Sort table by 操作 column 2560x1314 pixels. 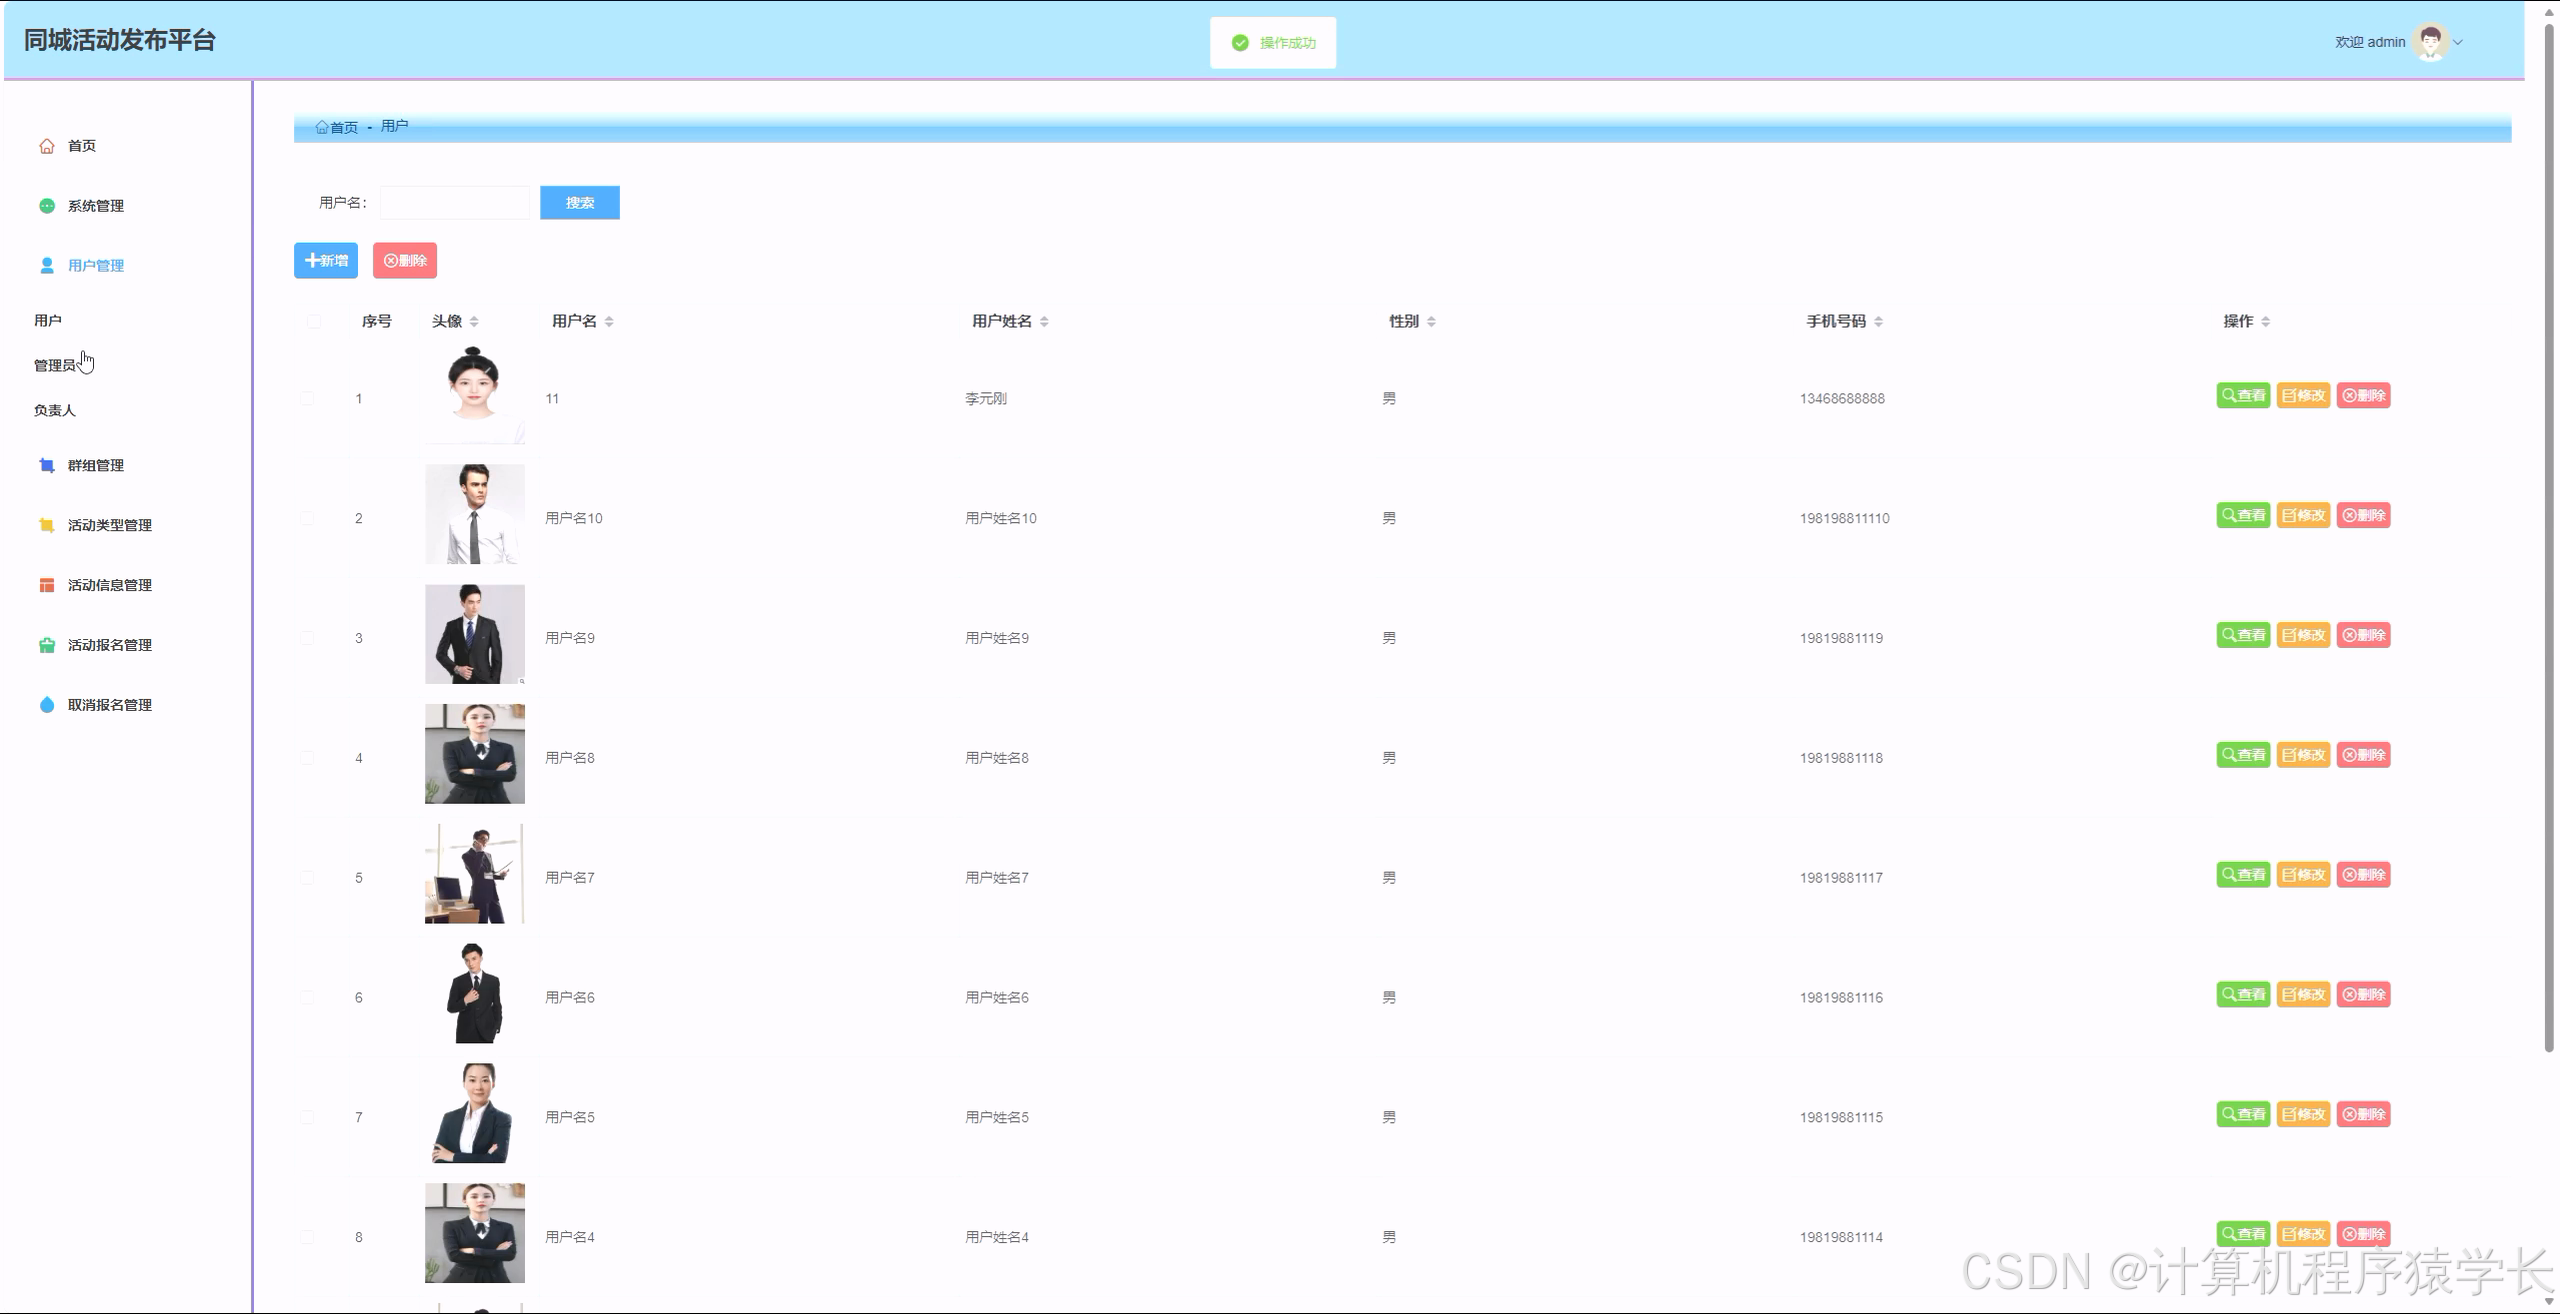2265,322
